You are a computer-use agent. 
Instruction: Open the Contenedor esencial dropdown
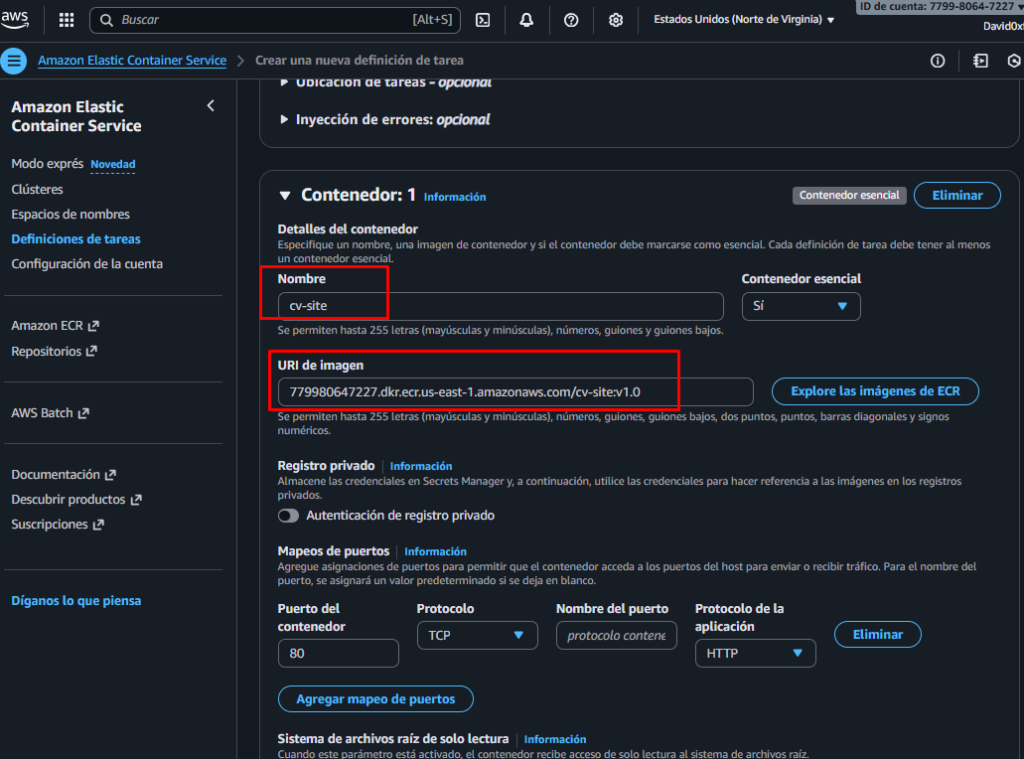click(800, 306)
